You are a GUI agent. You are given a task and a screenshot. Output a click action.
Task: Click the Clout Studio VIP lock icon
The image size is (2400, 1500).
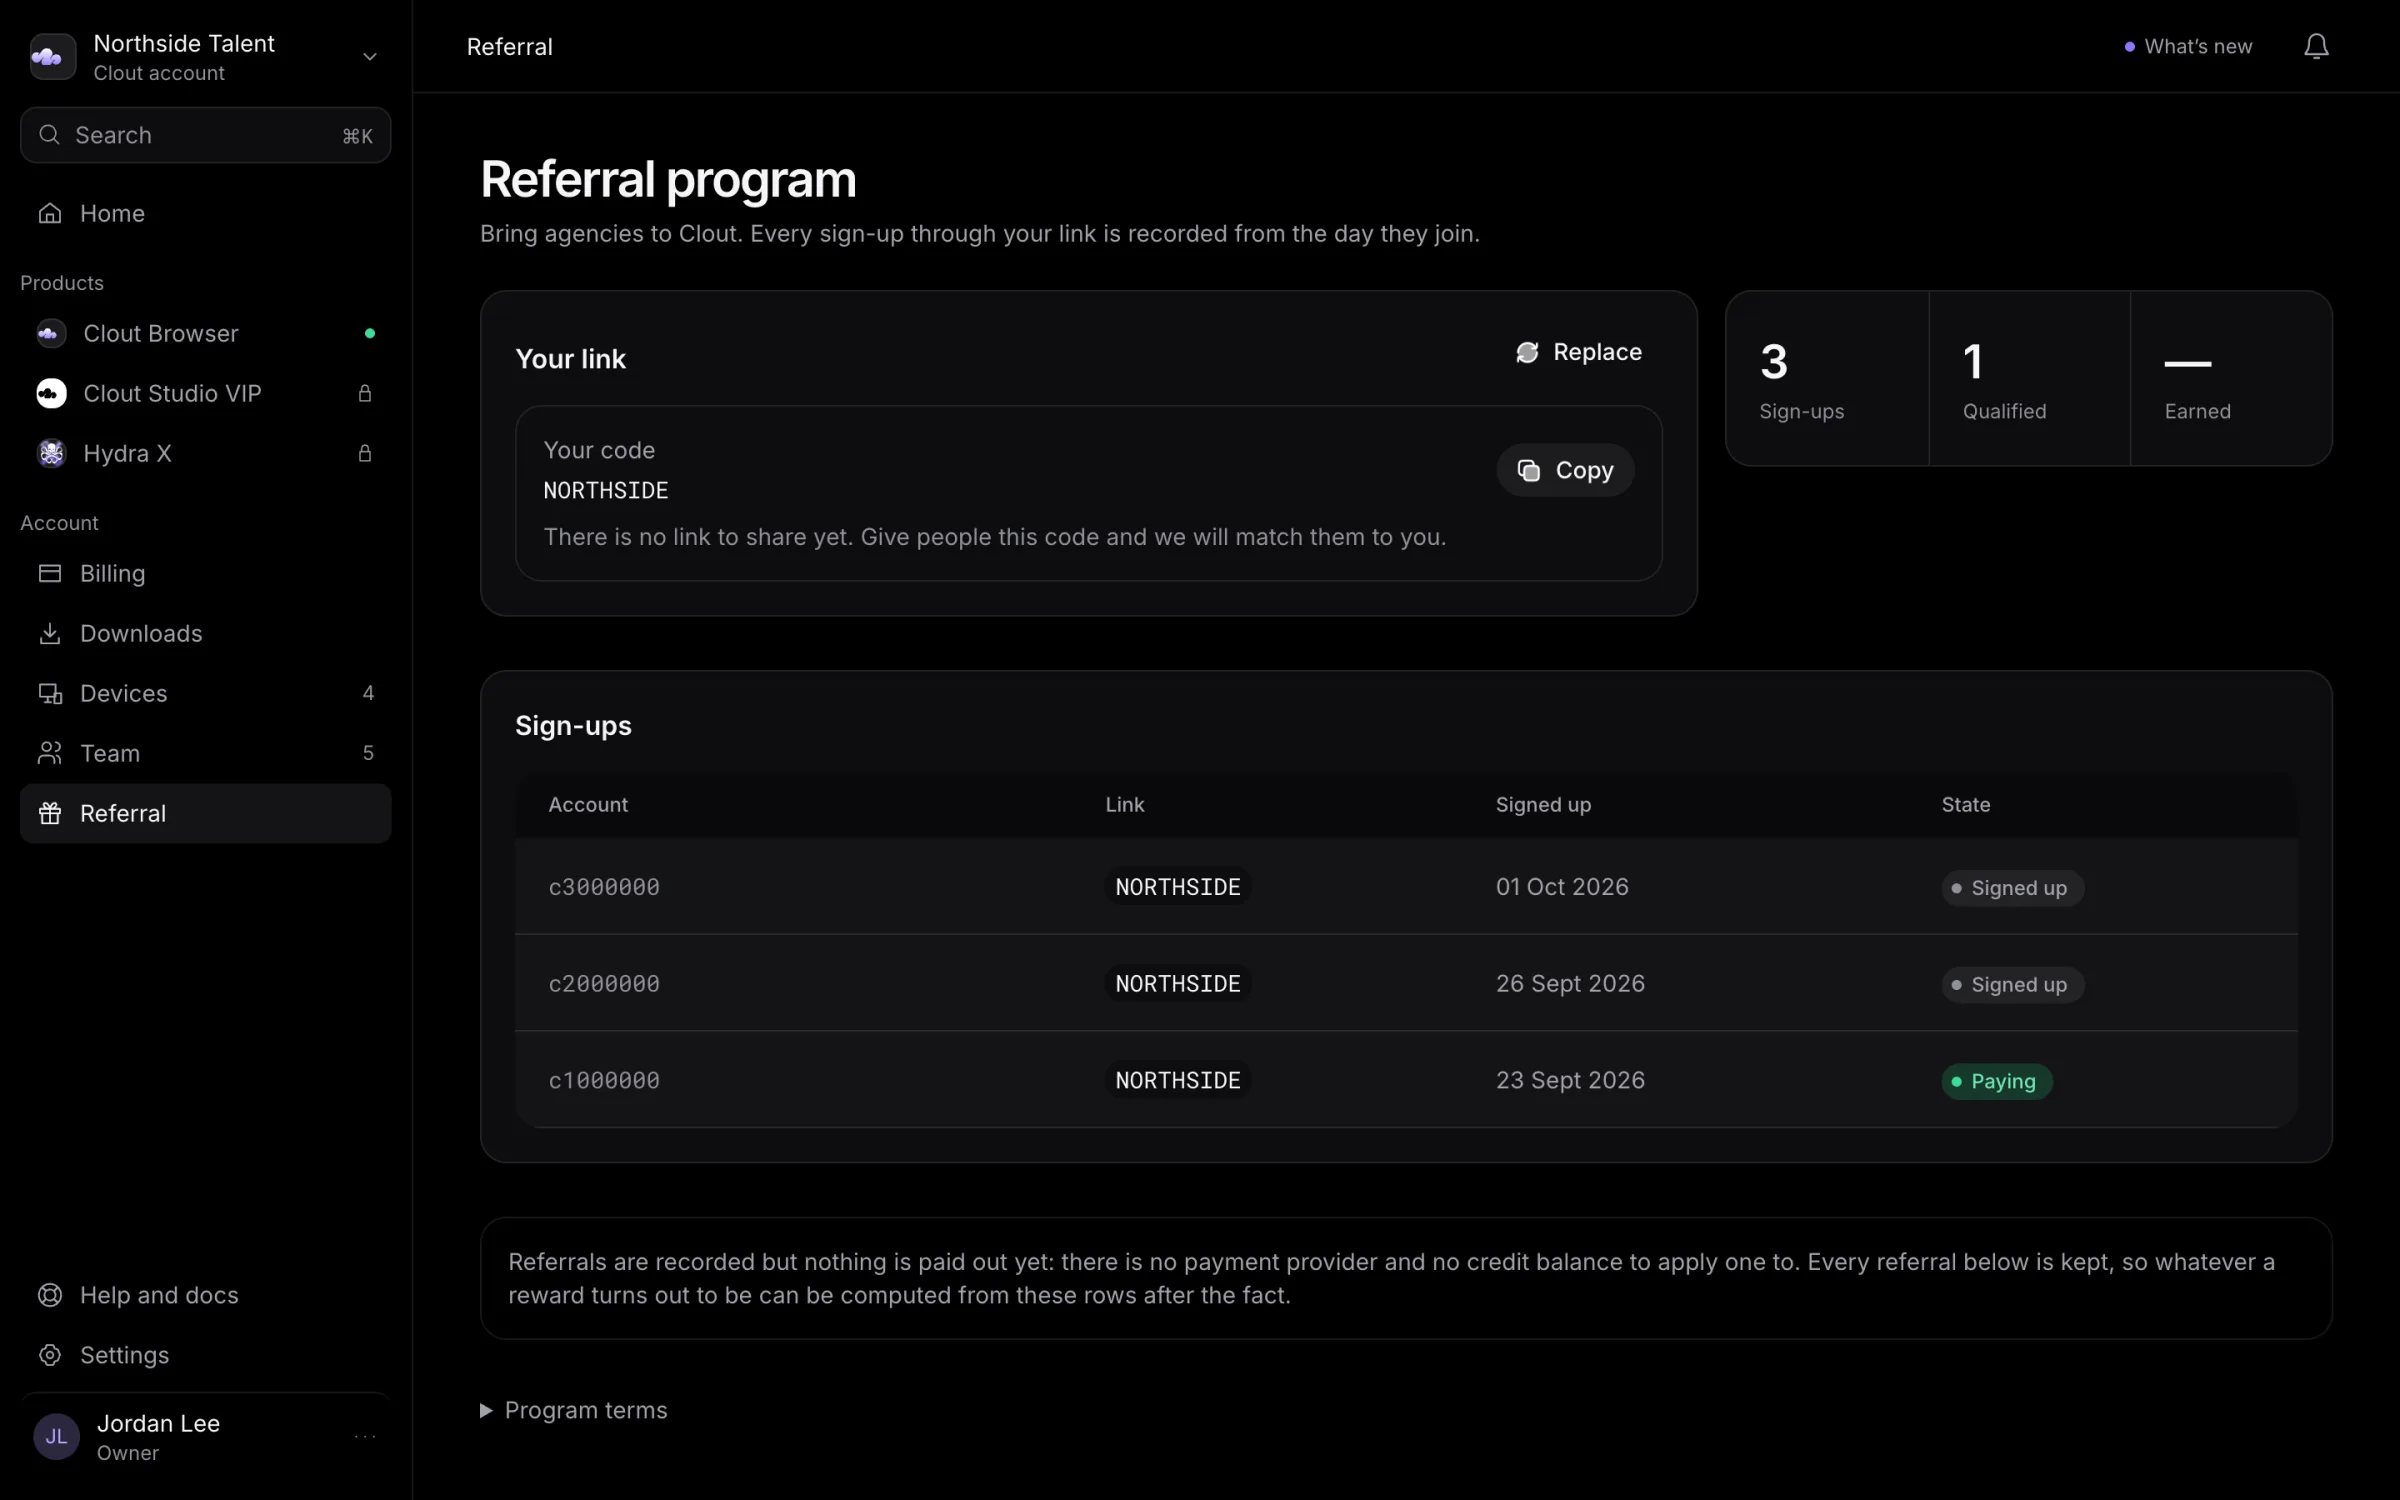pyautogui.click(x=365, y=393)
